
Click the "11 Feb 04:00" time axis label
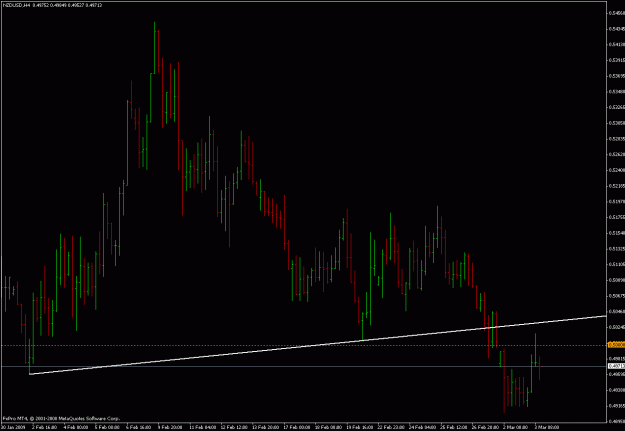[202, 427]
